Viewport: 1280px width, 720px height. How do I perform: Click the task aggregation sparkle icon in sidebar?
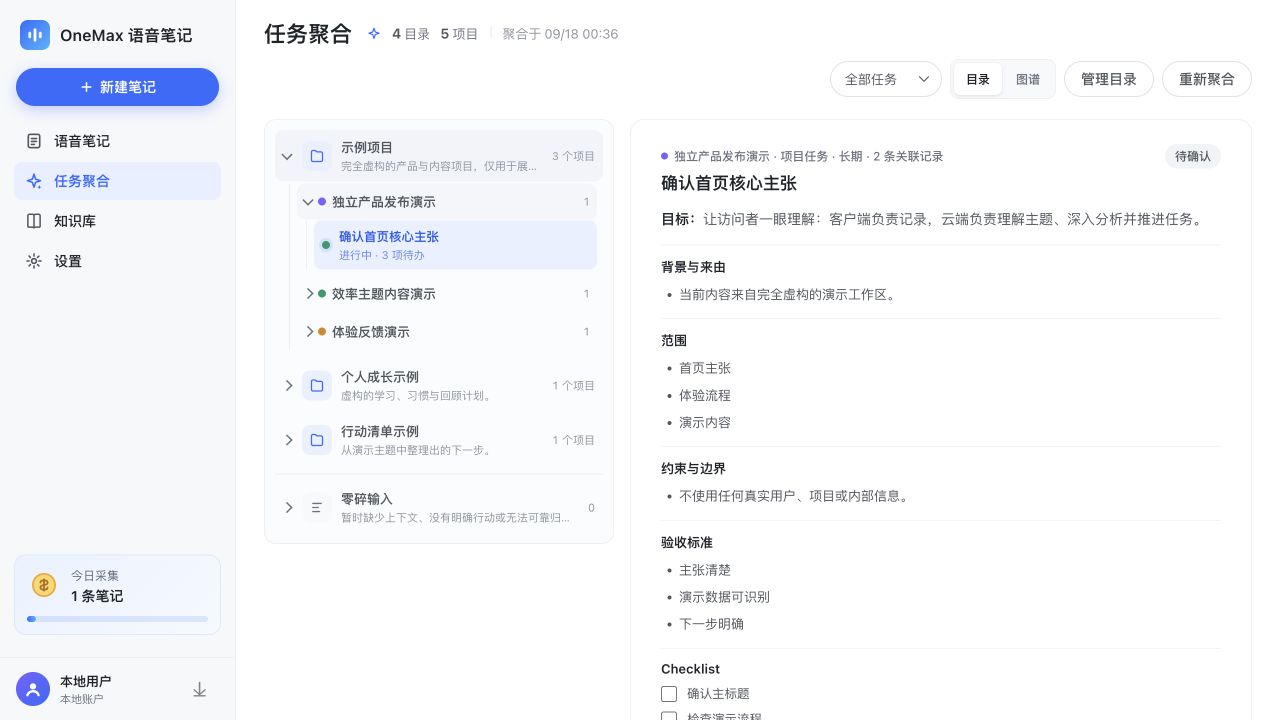[34, 181]
